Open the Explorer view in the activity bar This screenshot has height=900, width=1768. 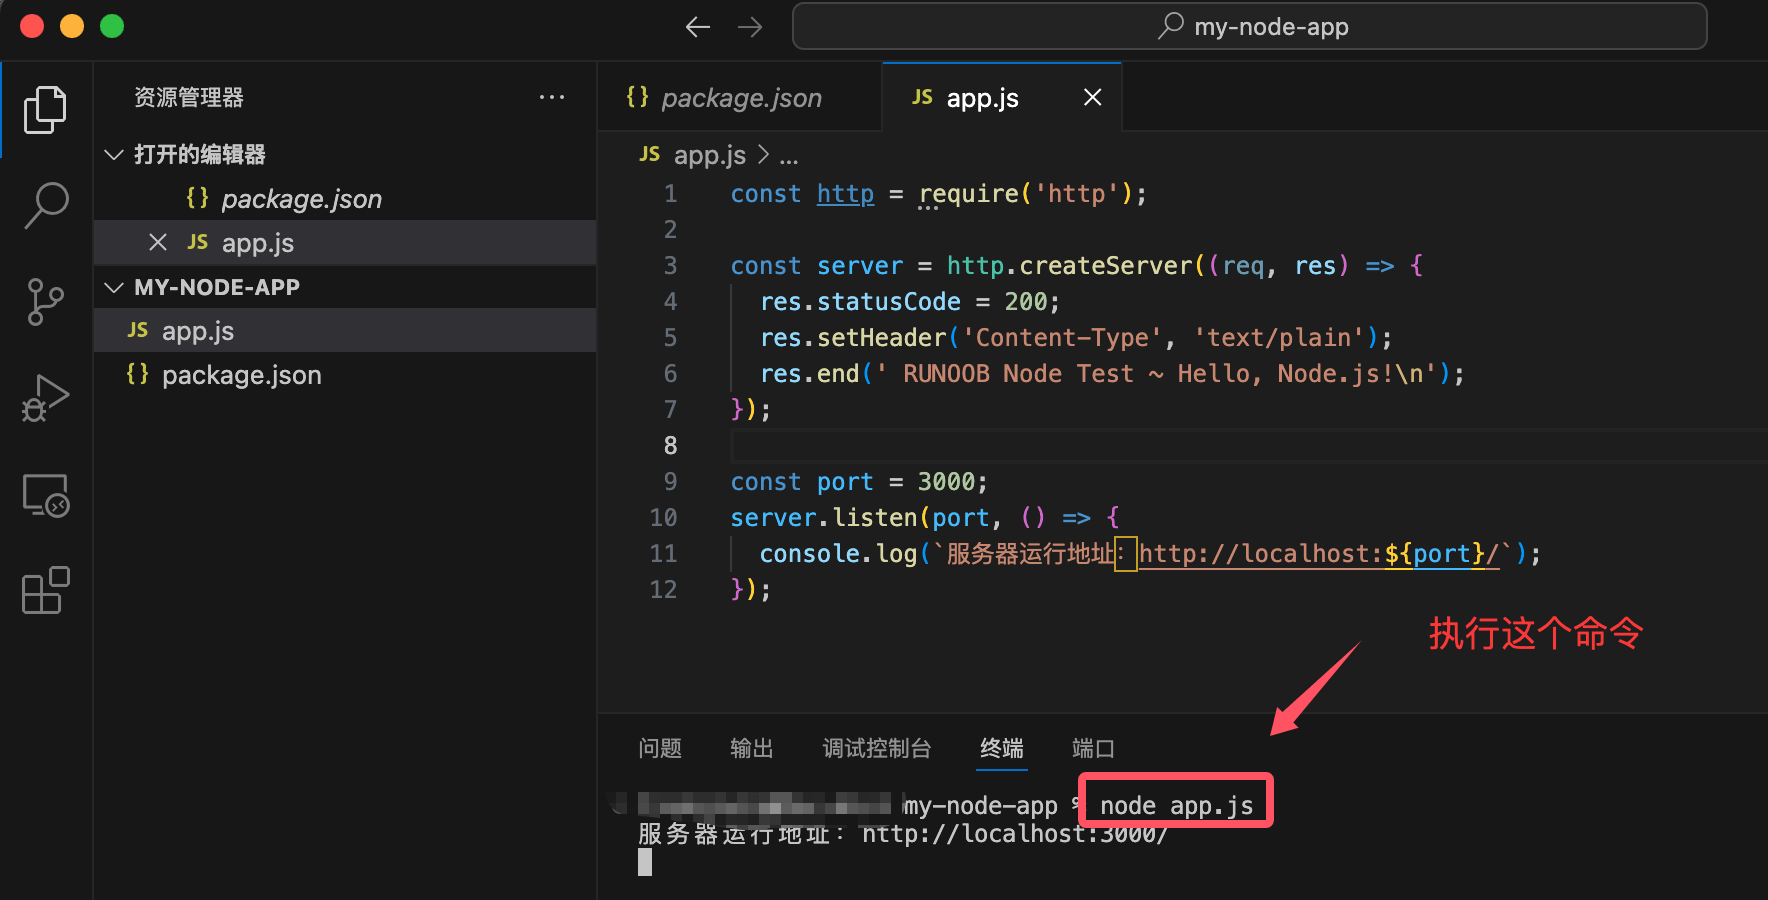(x=44, y=108)
